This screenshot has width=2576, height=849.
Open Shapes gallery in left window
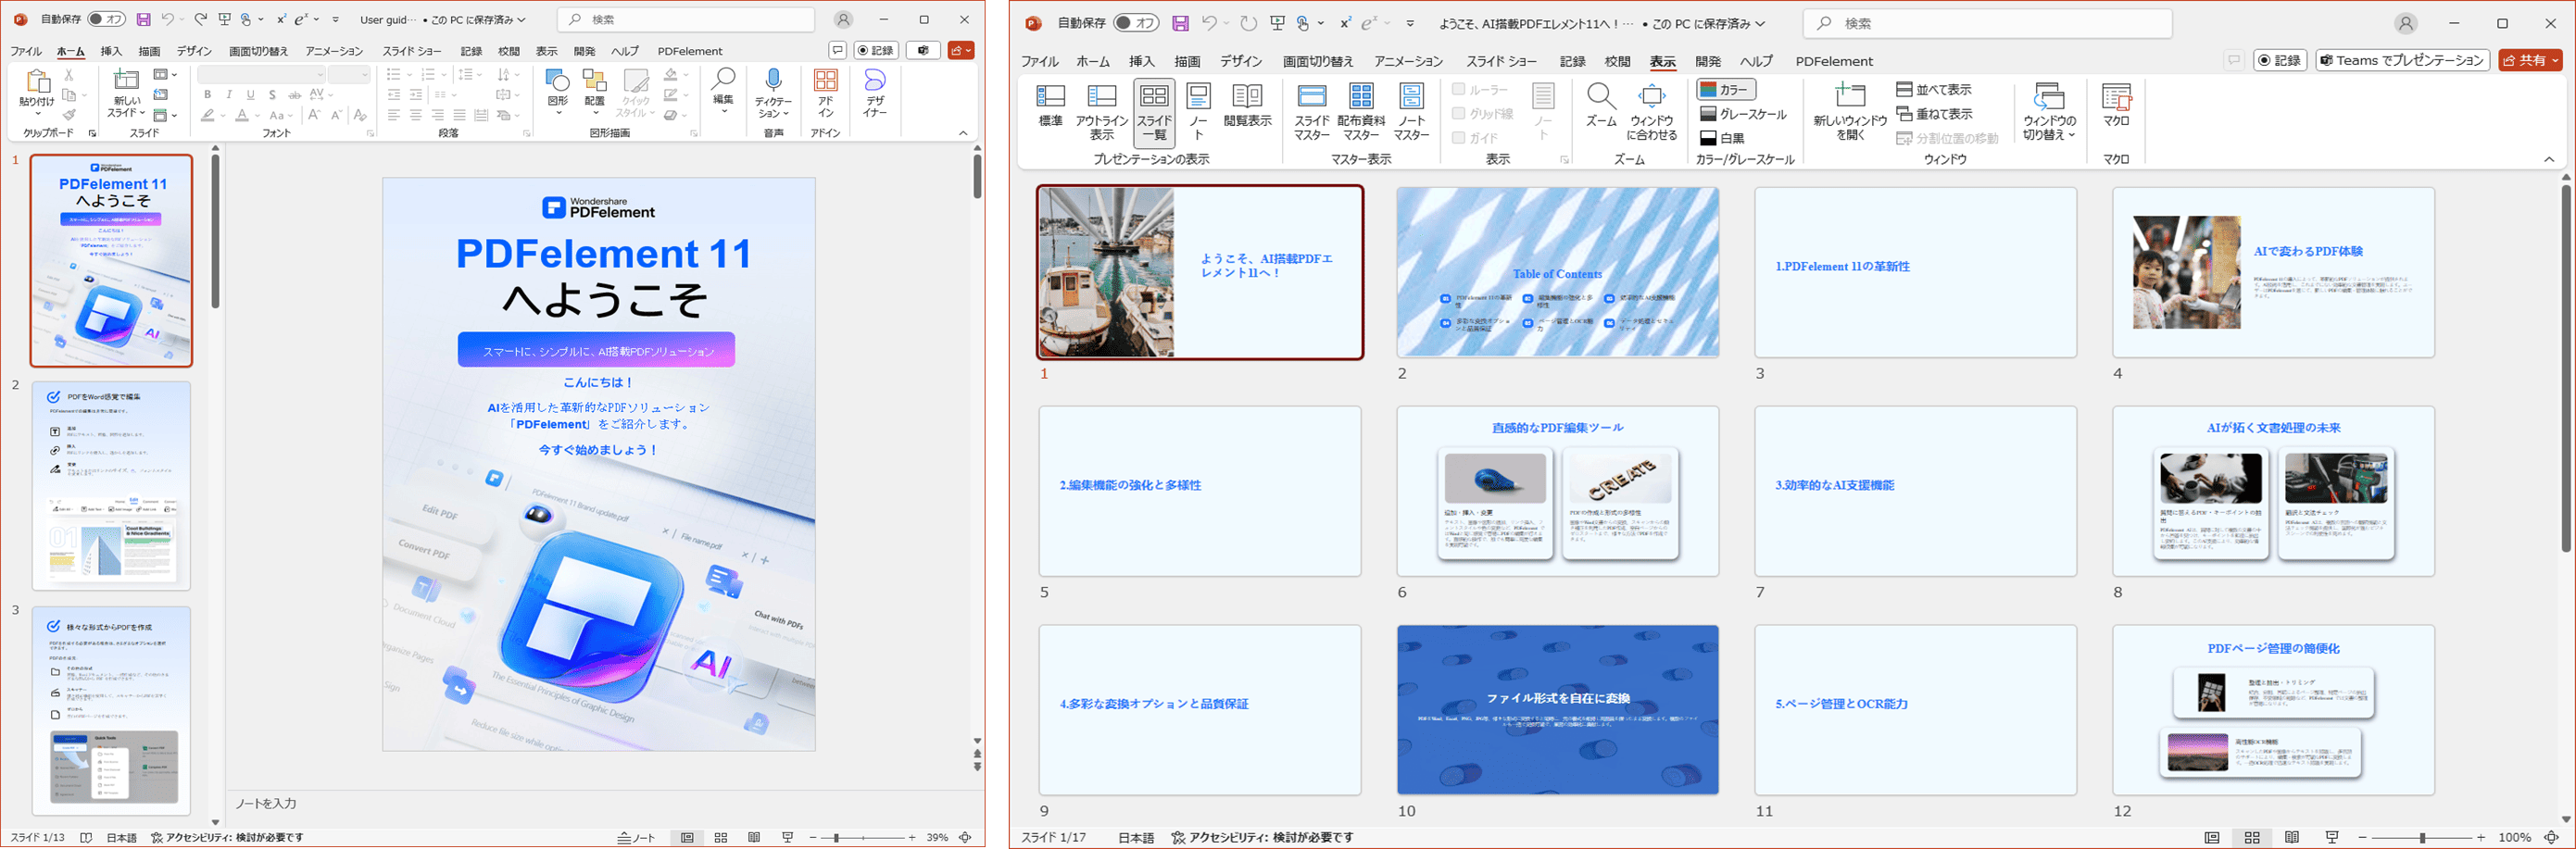point(558,81)
